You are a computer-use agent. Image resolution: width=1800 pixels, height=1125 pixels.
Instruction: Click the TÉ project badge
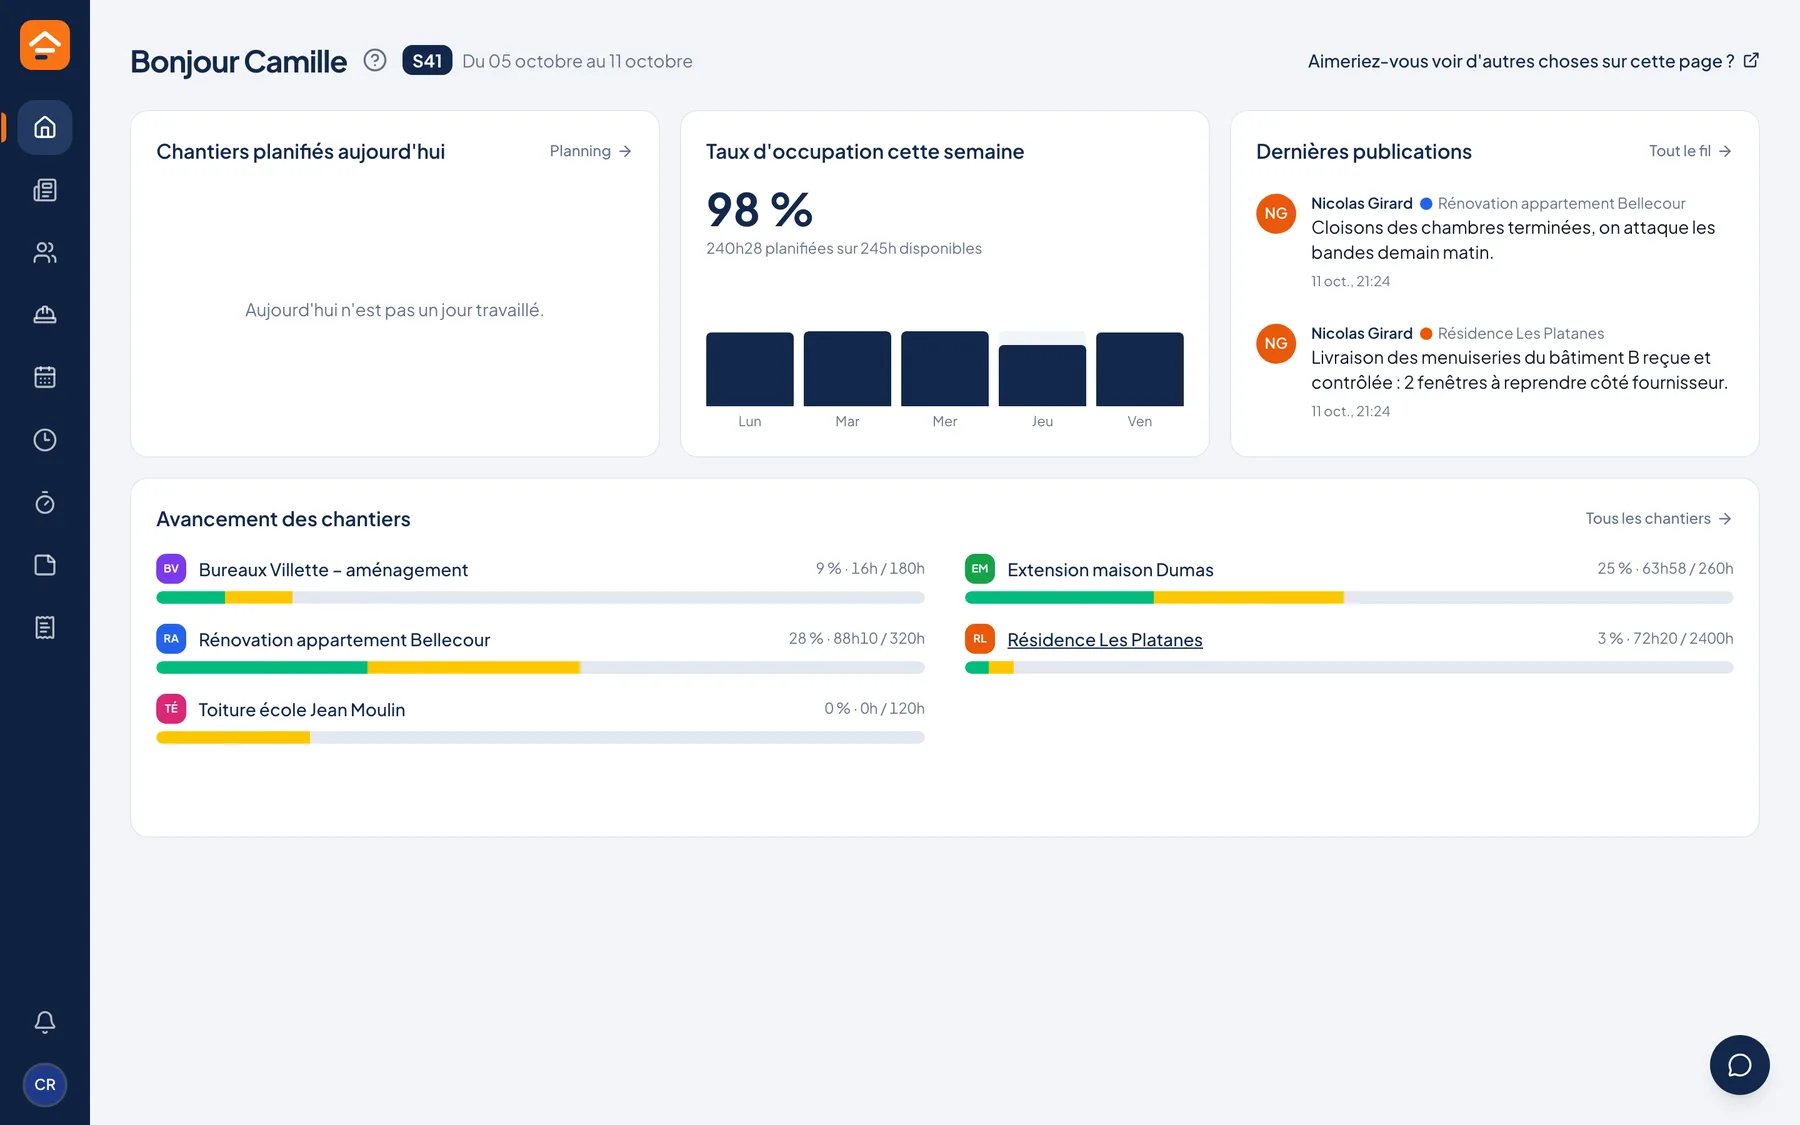coord(171,709)
